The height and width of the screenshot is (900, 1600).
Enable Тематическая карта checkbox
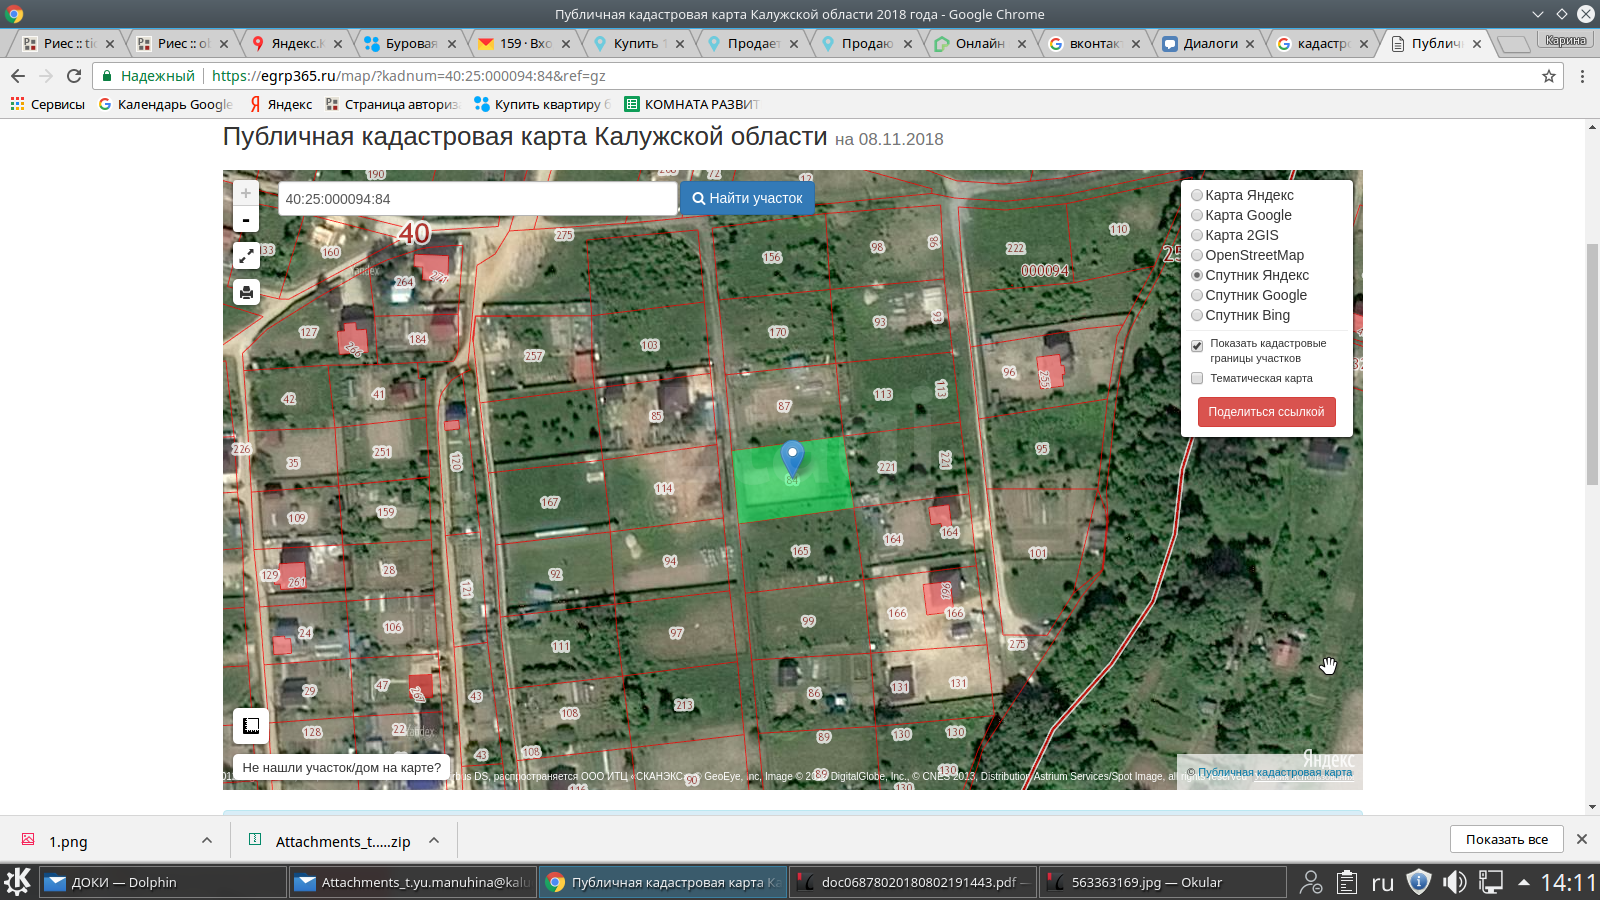coord(1197,378)
